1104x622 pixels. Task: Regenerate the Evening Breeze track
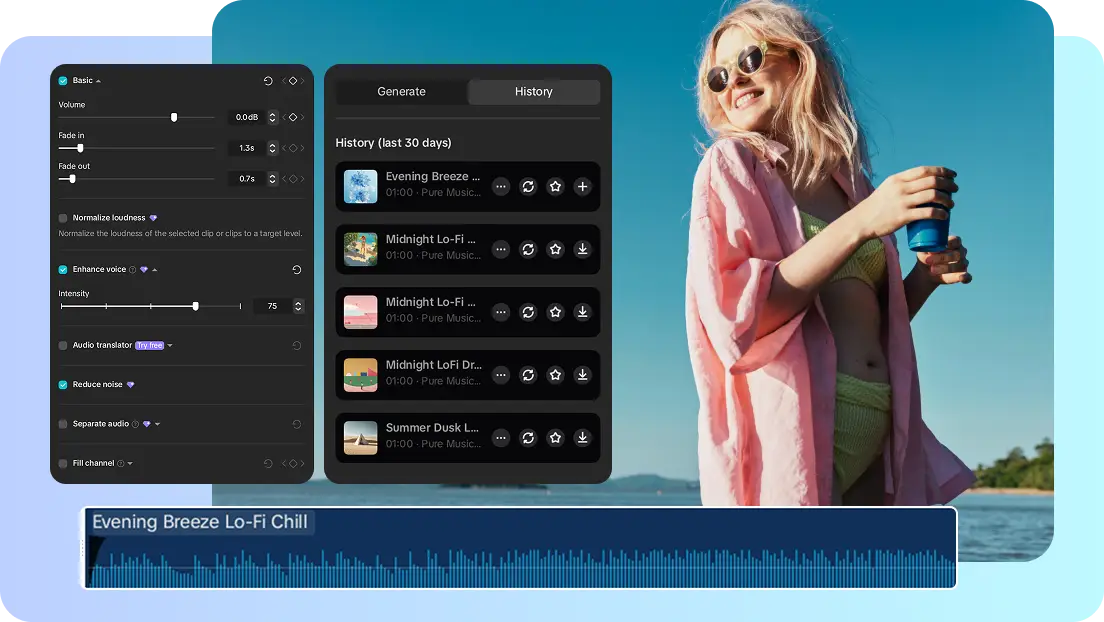pos(528,187)
